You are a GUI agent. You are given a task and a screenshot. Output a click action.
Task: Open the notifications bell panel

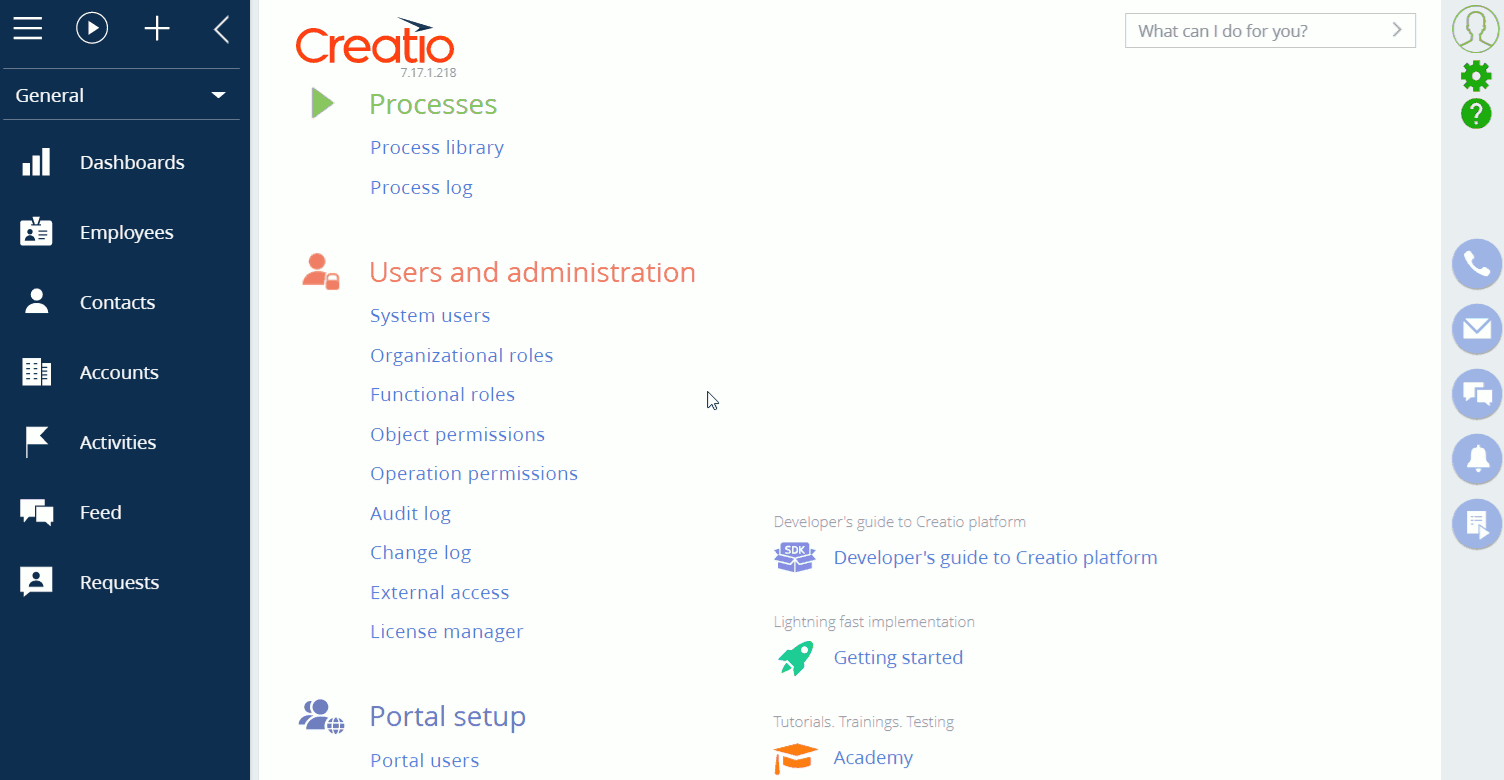tap(1477, 459)
